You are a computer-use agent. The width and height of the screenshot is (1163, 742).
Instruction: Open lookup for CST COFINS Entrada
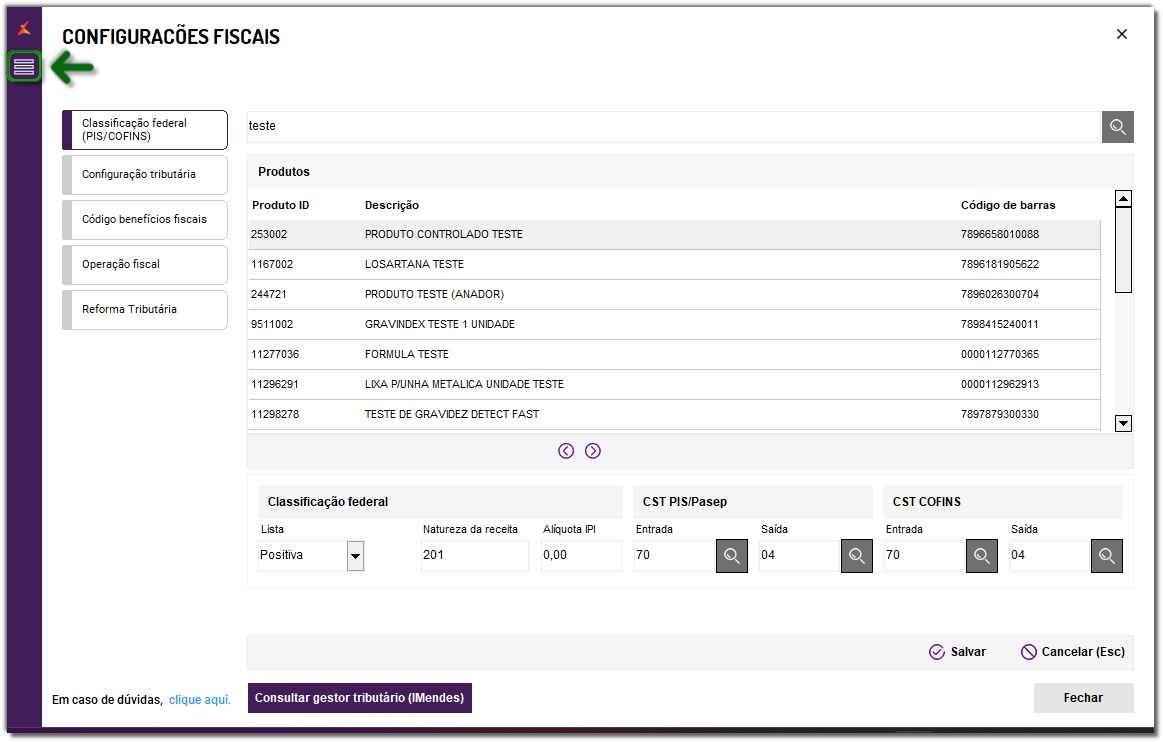(x=981, y=556)
